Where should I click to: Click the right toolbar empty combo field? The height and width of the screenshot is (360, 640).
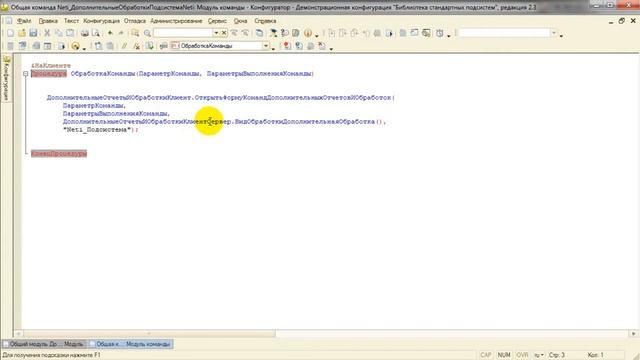(x=504, y=33)
